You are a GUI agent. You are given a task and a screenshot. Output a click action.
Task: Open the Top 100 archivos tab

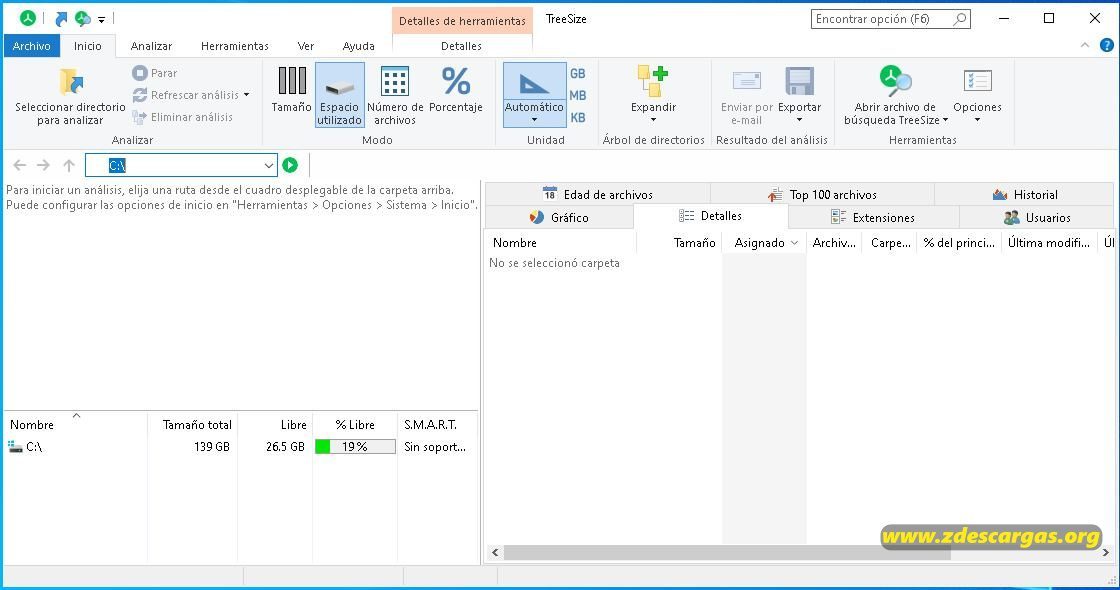click(x=822, y=194)
